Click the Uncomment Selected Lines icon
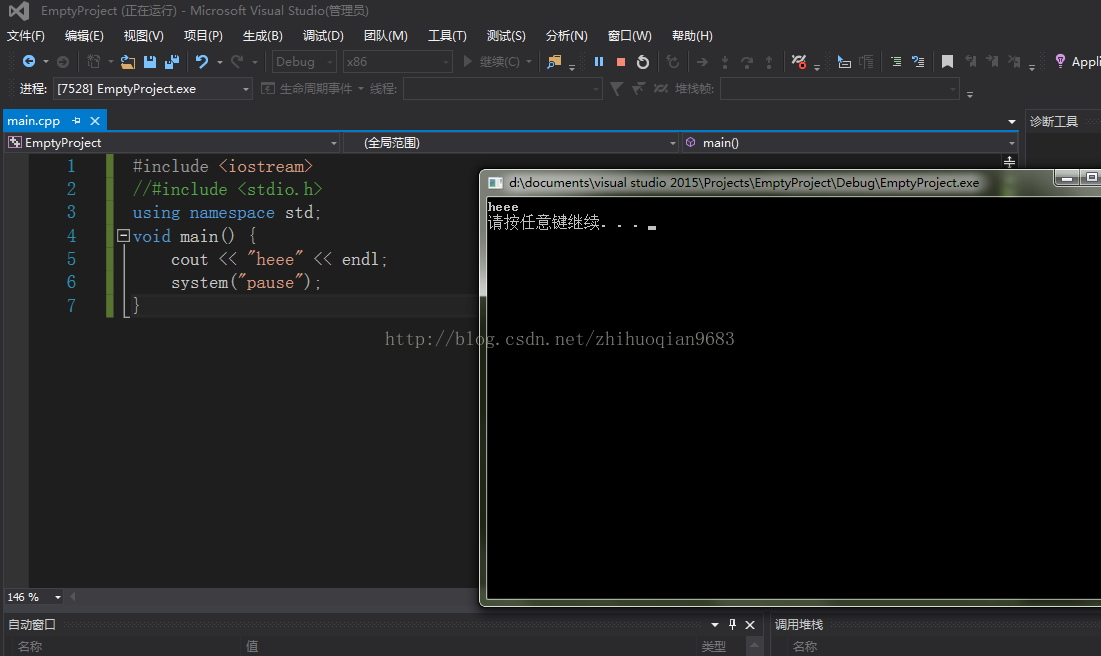The width and height of the screenshot is (1101, 656). tap(918, 62)
